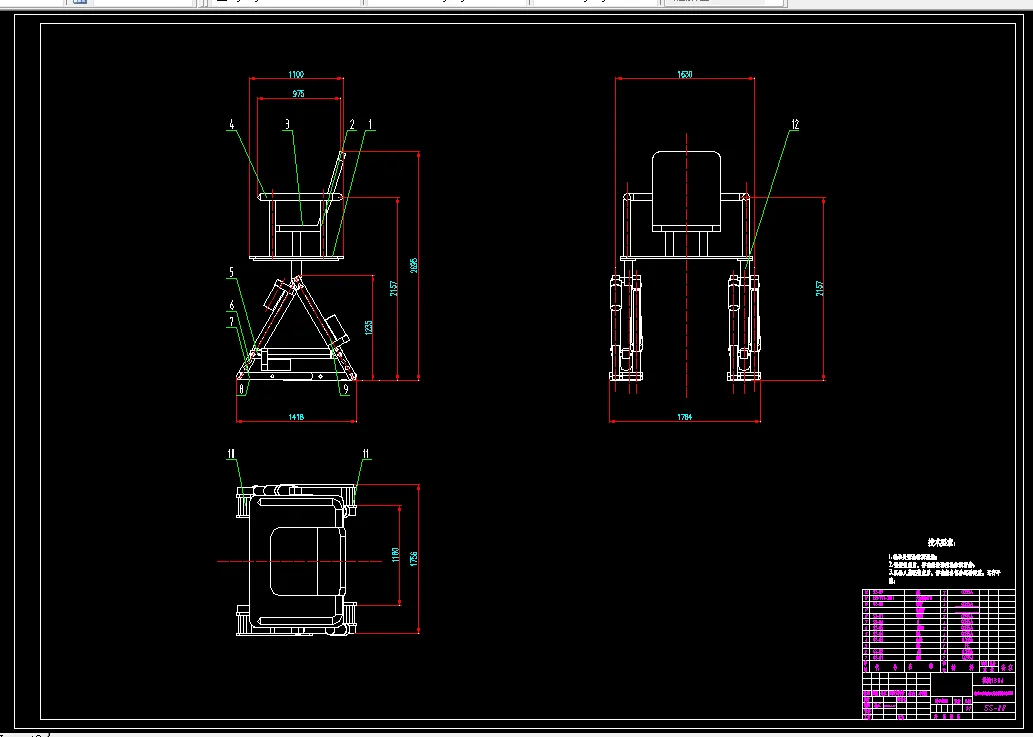Select the 1418 base dimension text
Viewport: 1033px width, 737px height.
click(x=296, y=417)
